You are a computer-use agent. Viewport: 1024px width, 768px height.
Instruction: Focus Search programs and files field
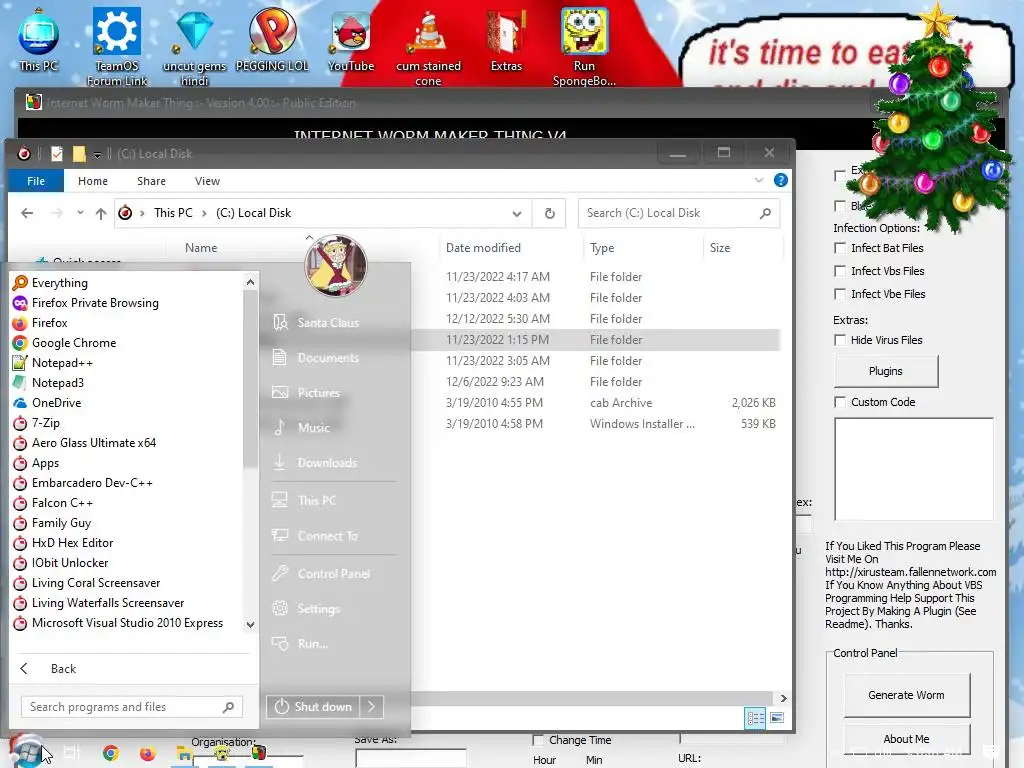tap(132, 707)
